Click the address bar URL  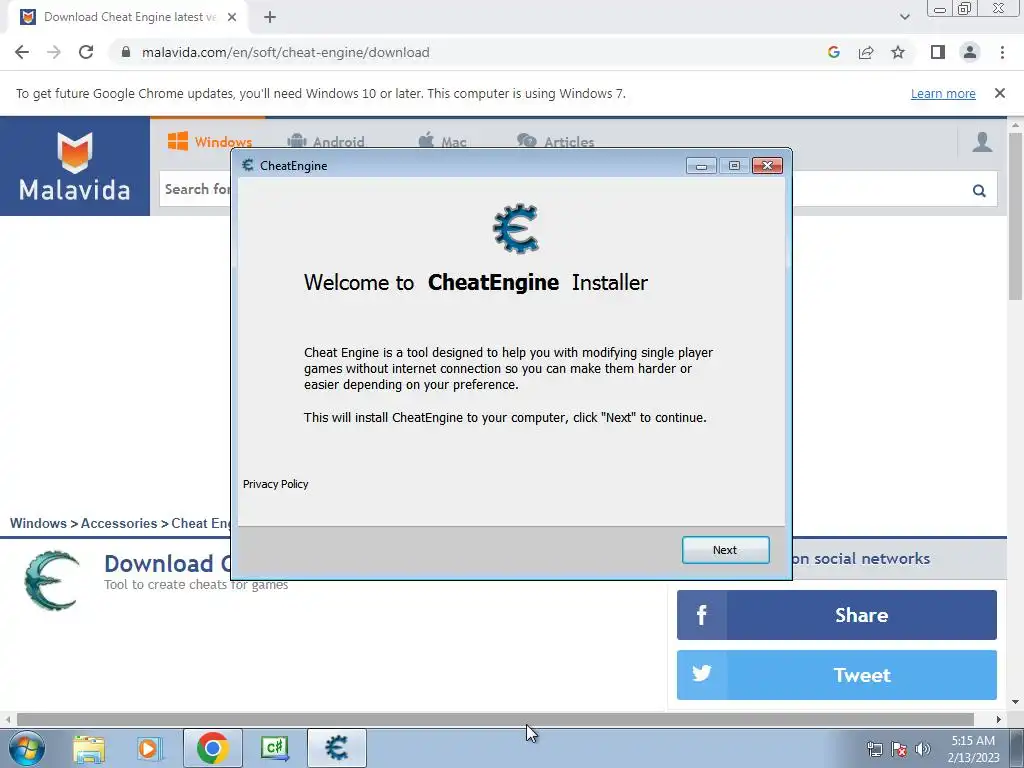(285, 52)
